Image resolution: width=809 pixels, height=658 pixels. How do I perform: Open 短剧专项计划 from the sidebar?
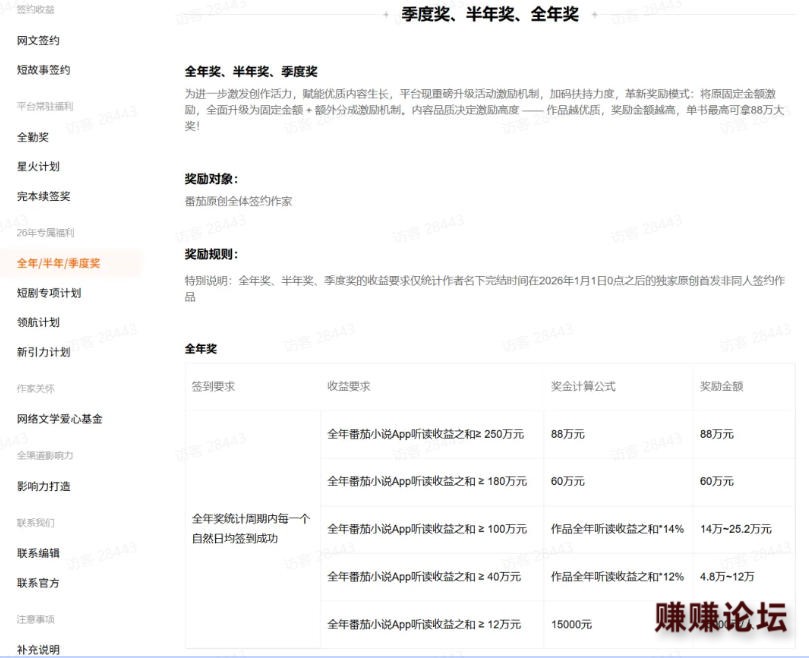click(49, 293)
